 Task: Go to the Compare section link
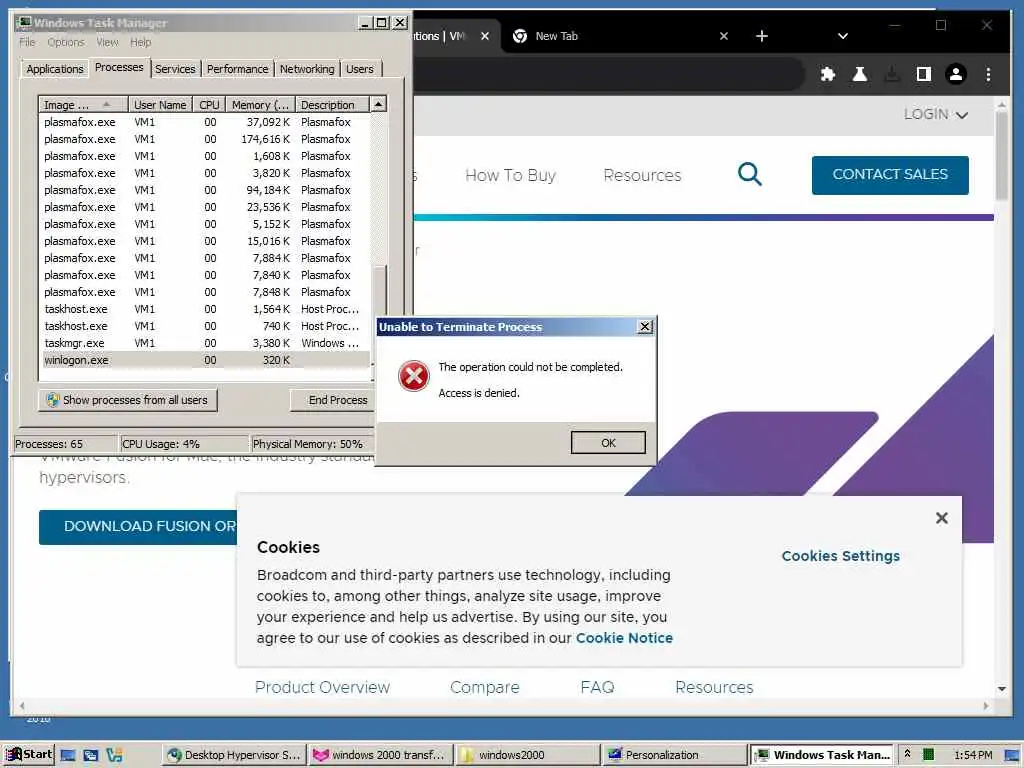485,687
